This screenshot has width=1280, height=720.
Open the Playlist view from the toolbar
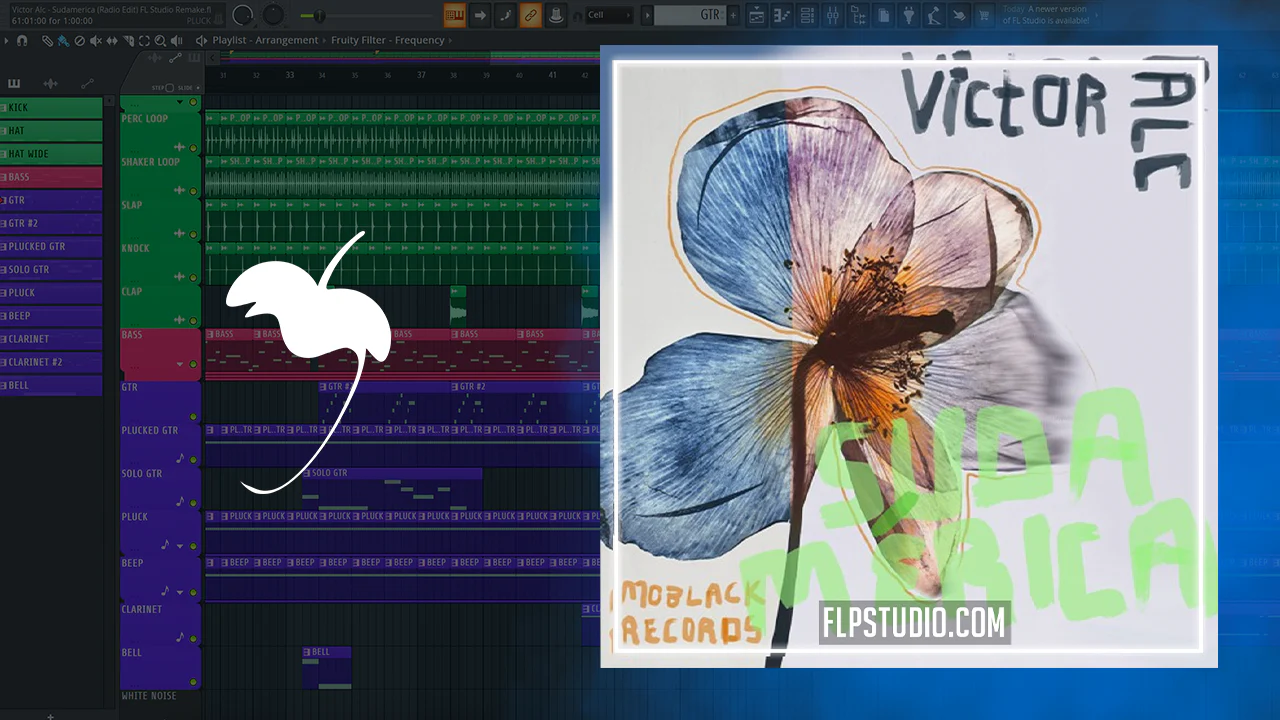[x=757, y=15]
